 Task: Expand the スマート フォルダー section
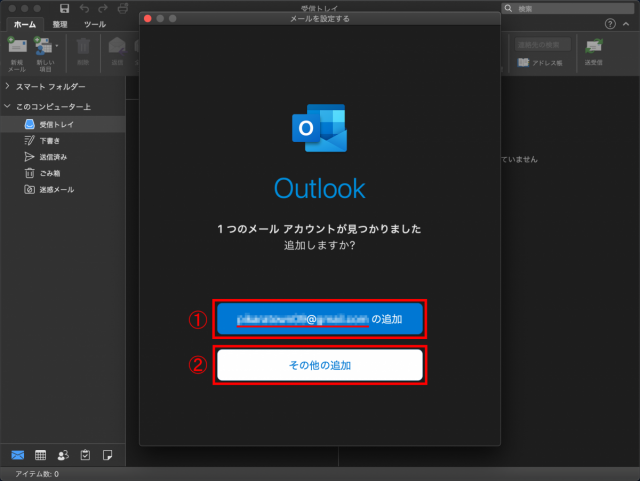click(7, 87)
